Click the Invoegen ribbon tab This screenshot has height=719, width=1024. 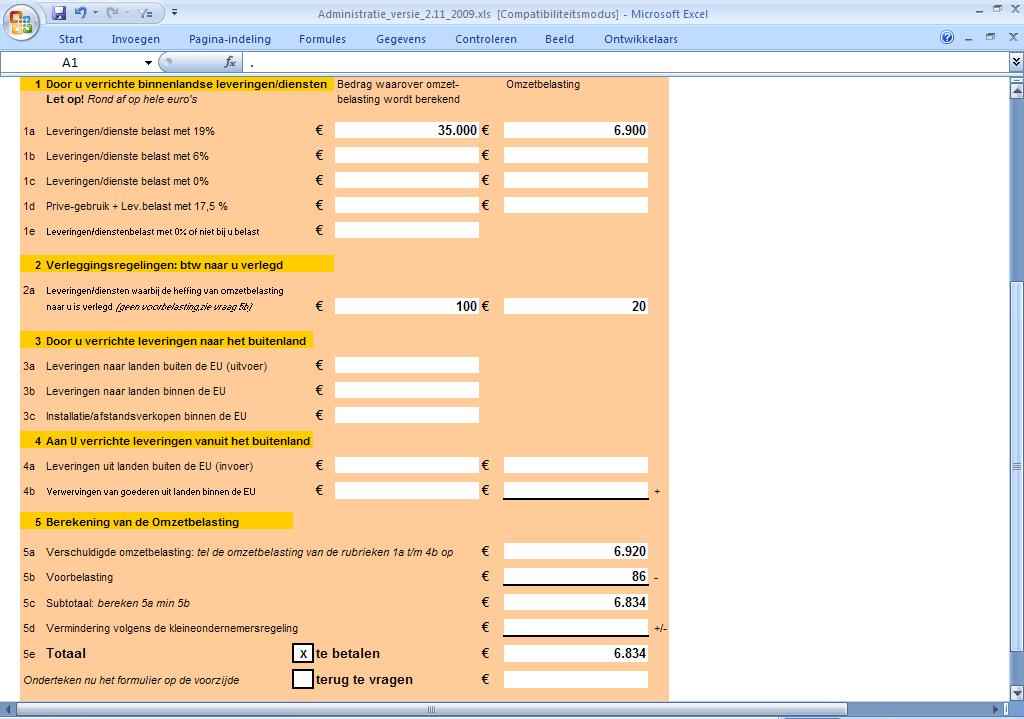pyautogui.click(x=135, y=39)
